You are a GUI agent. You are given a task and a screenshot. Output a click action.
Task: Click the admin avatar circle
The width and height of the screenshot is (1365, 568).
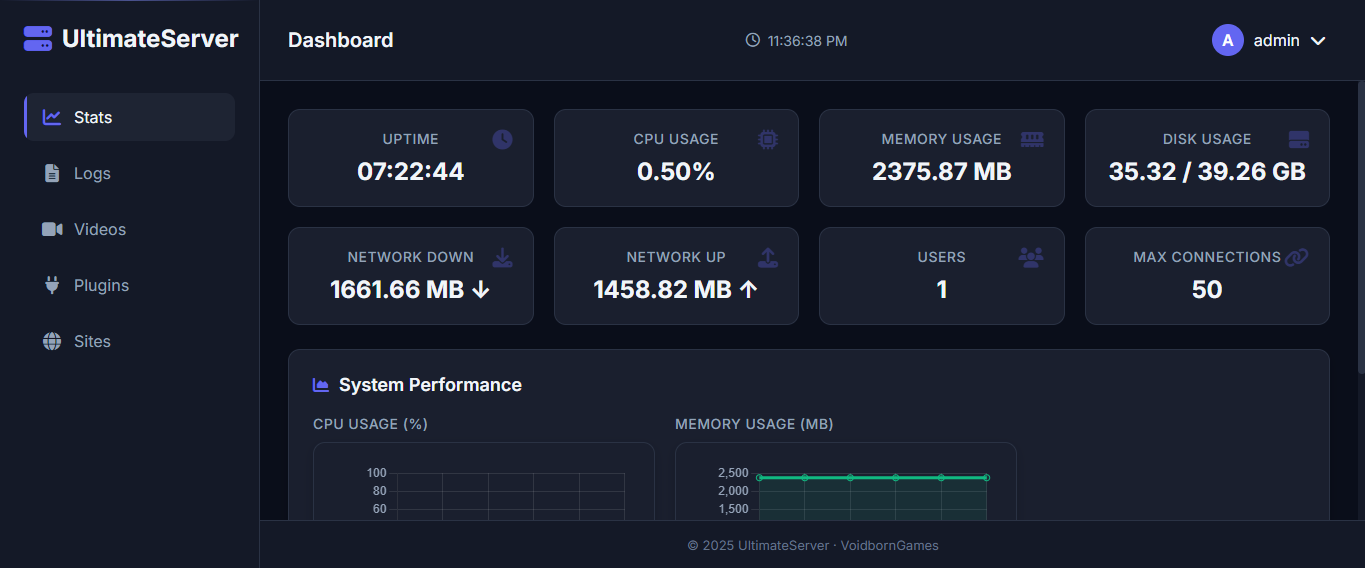(x=1228, y=40)
